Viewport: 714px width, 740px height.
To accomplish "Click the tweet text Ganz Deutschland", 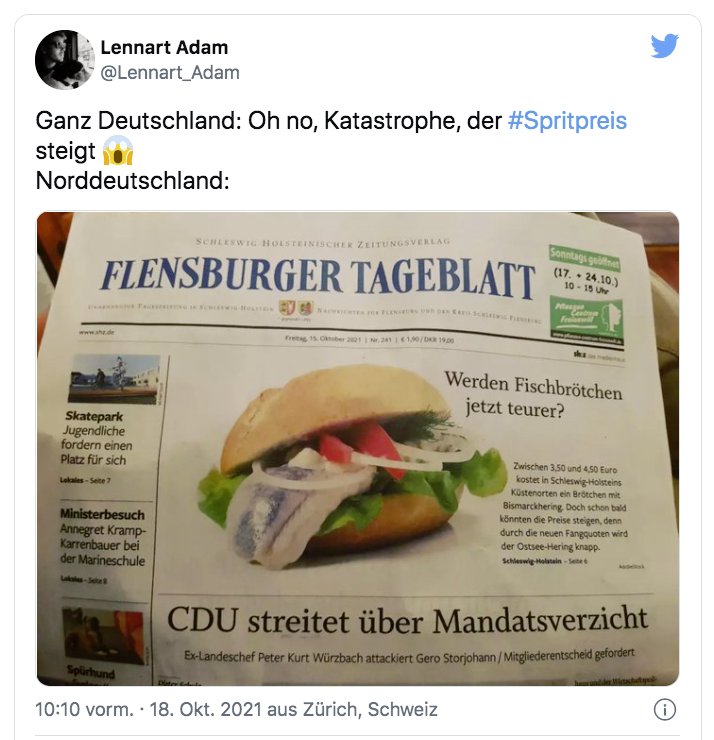I will [x=138, y=121].
